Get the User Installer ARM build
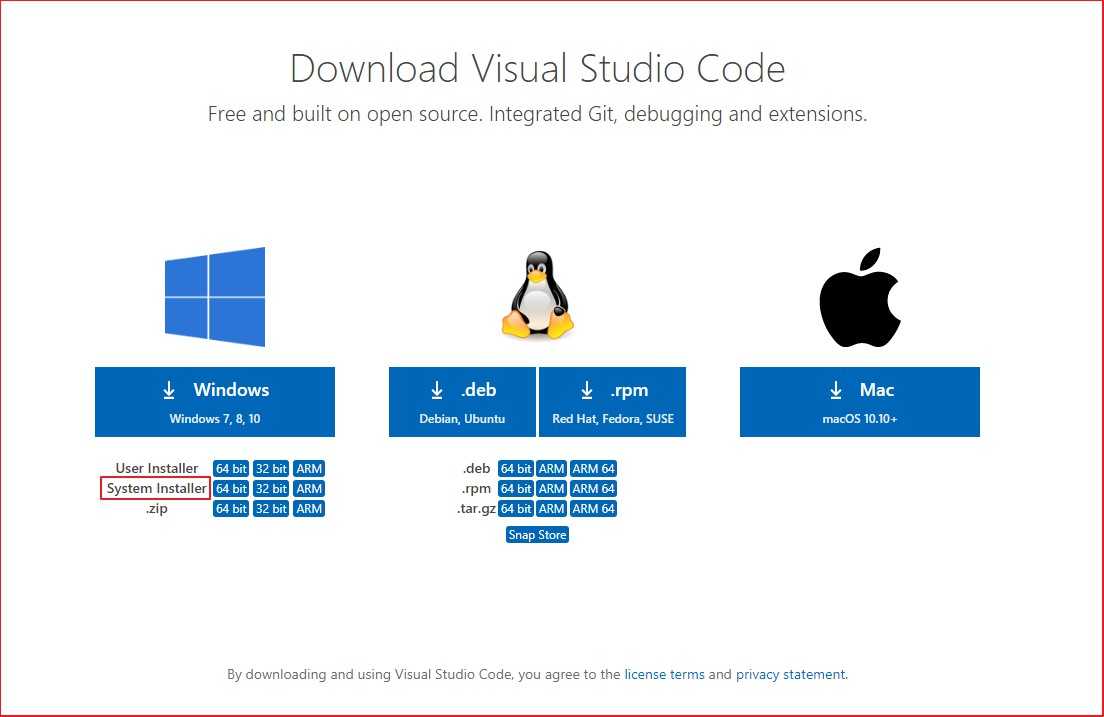1104x717 pixels. (309, 468)
